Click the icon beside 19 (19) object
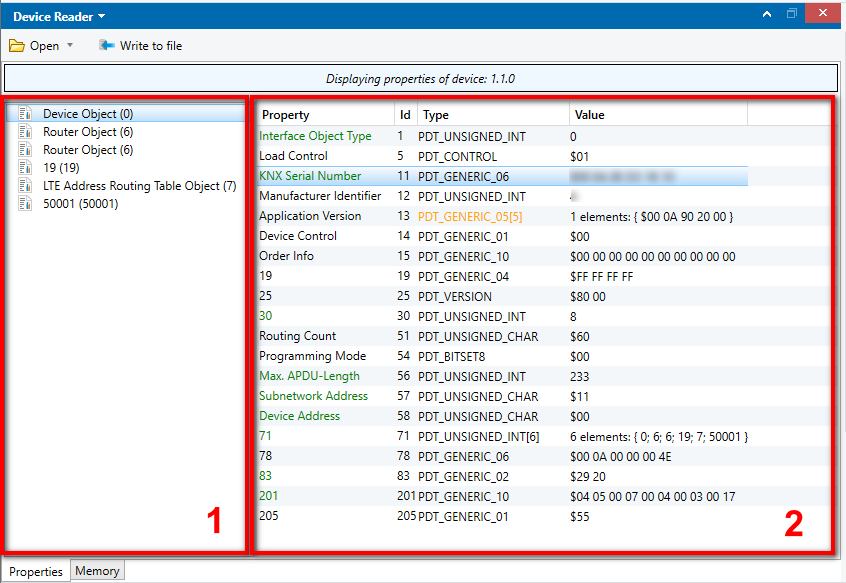Screen dimensions: 846x583 (25, 167)
